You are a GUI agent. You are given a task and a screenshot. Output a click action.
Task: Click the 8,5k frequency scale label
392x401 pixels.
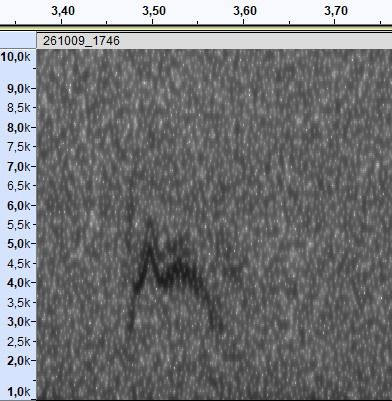[19, 108]
